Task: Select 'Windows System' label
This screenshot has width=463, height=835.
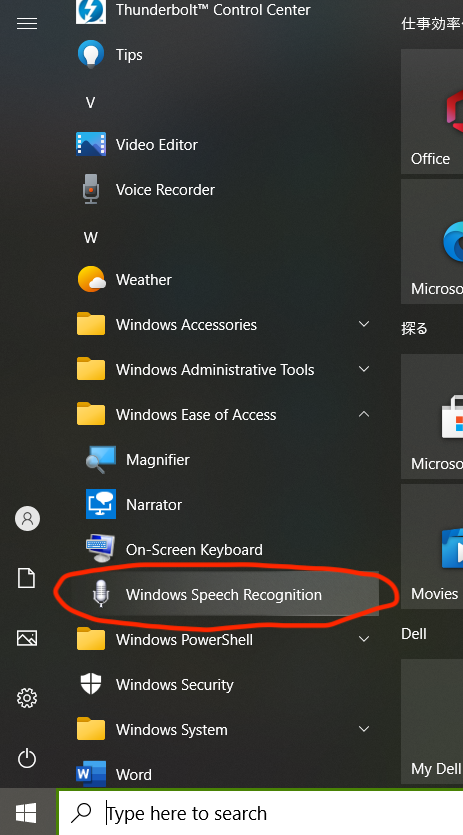Action: (172, 730)
